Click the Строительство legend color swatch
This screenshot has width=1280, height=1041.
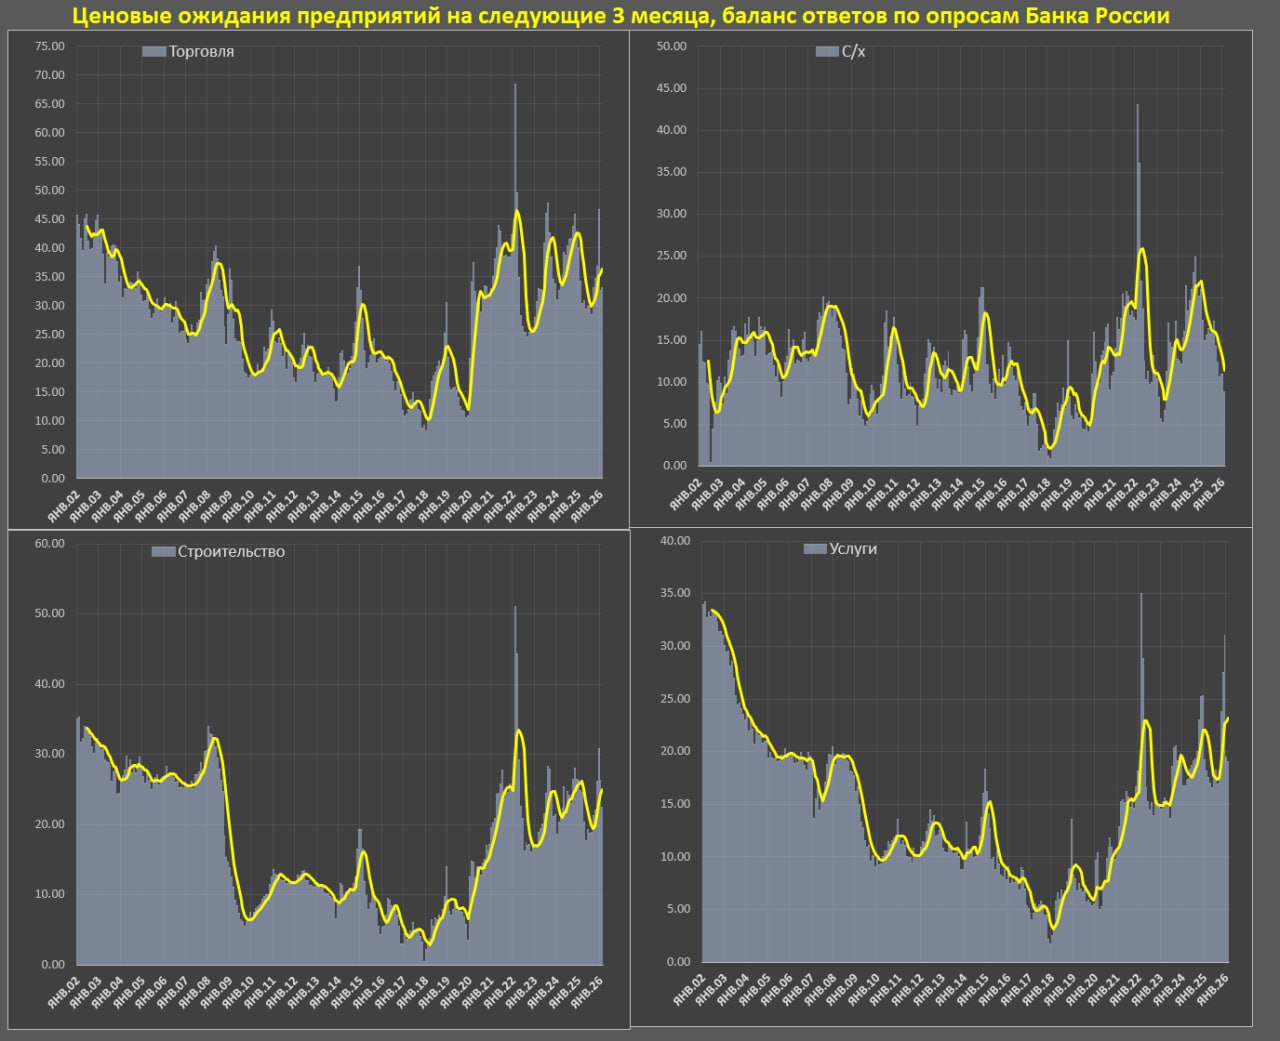coord(163,552)
